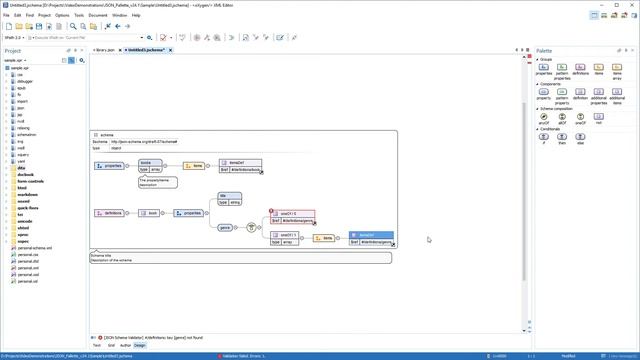
Task: Switch to Text editing mode tab
Action: click(x=97, y=346)
